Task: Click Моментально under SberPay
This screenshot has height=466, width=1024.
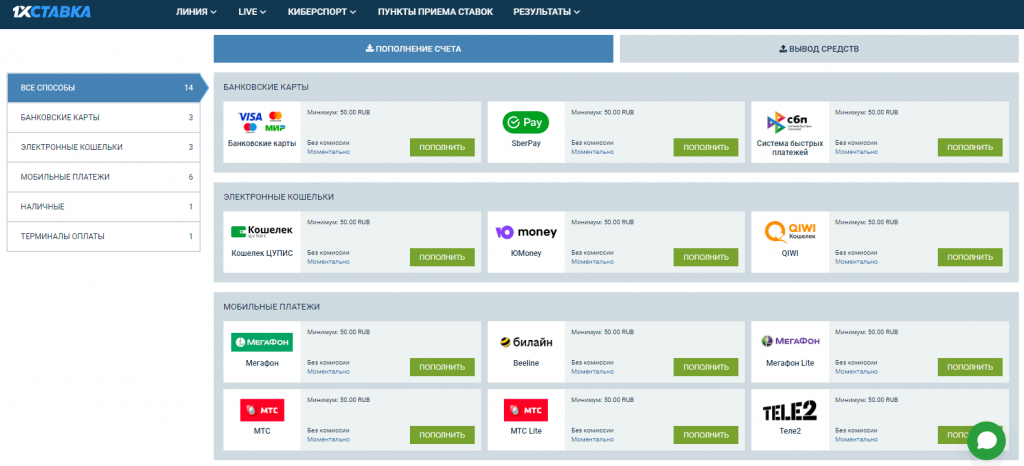Action: pyautogui.click(x=592, y=152)
